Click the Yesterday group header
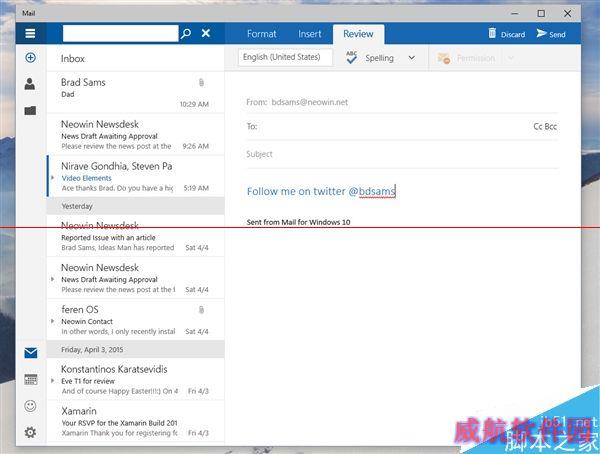The width and height of the screenshot is (600, 454). (135, 206)
